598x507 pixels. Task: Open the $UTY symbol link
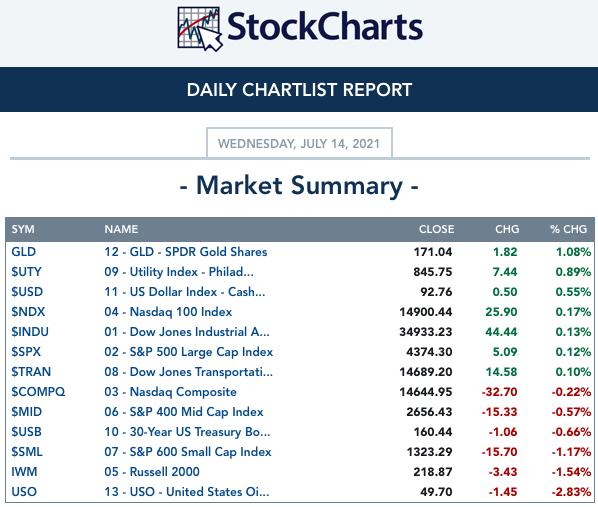(x=26, y=272)
